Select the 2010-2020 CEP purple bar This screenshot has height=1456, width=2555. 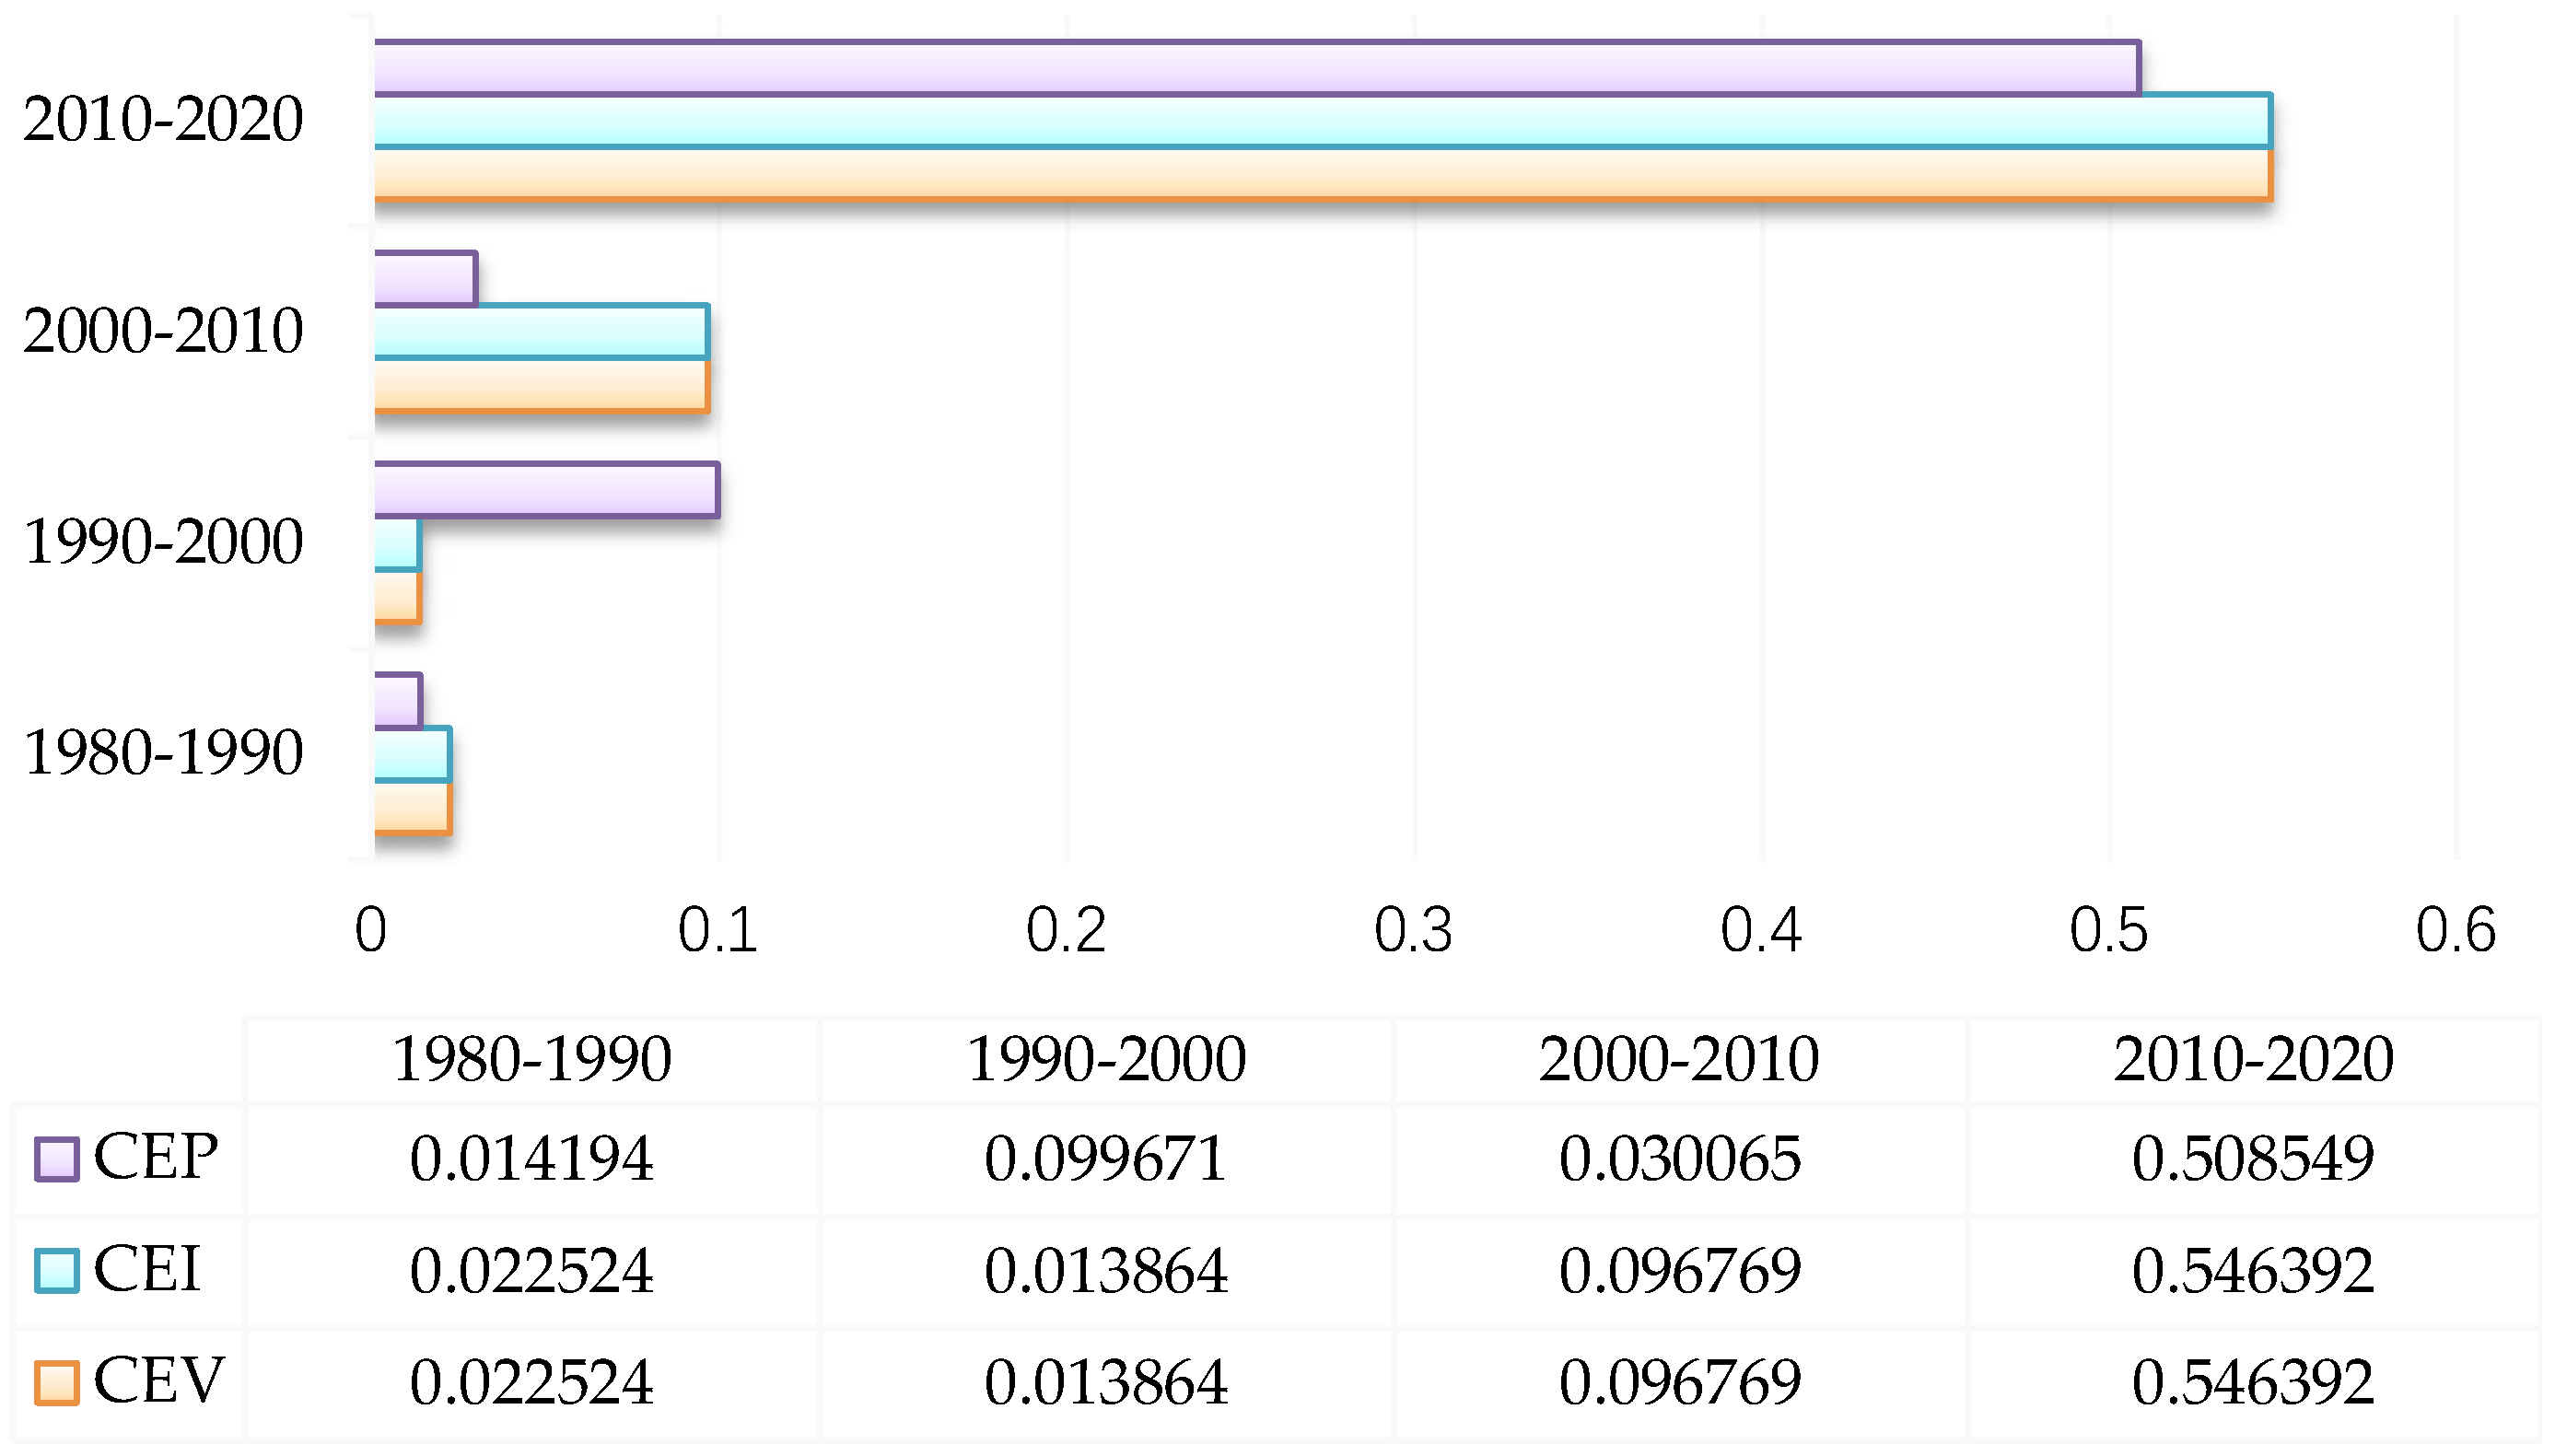click(x=1255, y=68)
